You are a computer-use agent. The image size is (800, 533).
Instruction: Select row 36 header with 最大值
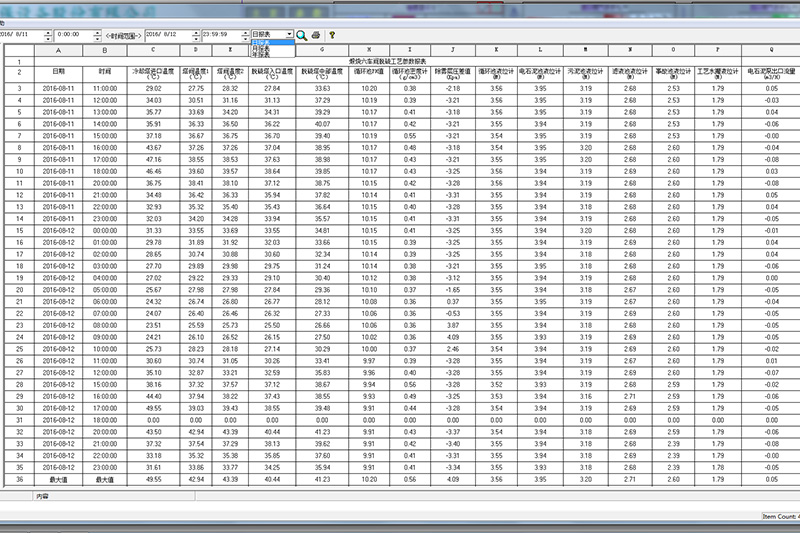[17, 479]
